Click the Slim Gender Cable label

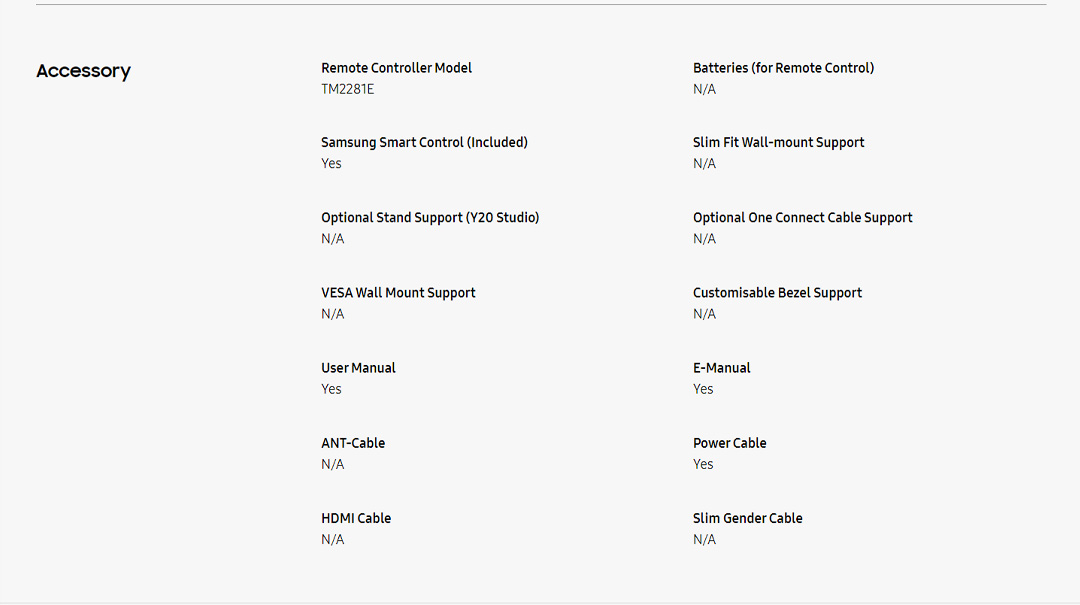[747, 518]
